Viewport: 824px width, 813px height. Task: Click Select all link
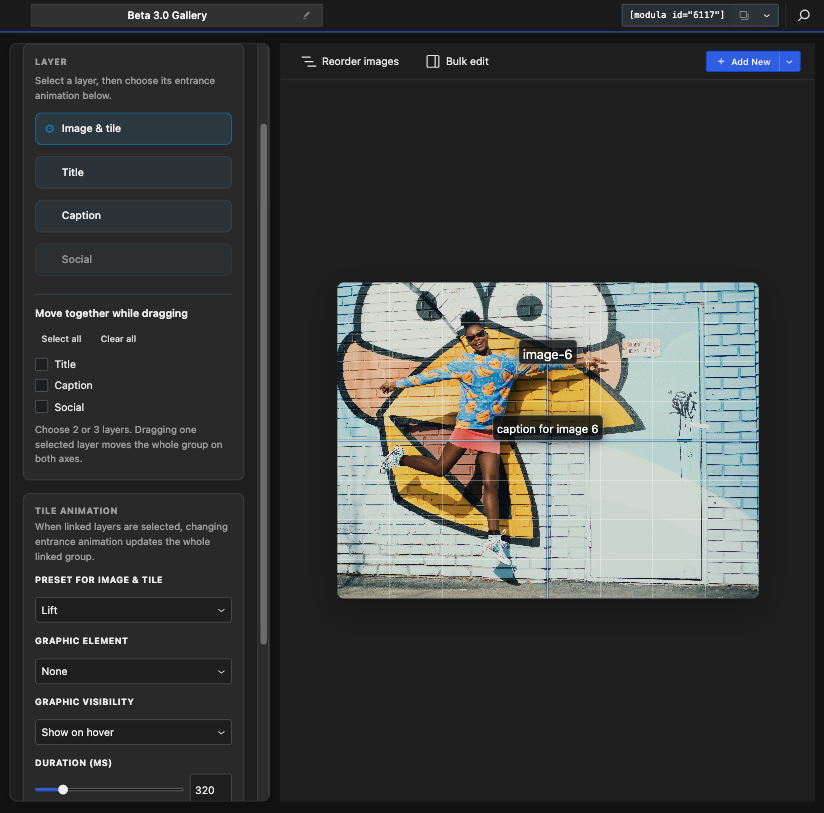[61, 339]
